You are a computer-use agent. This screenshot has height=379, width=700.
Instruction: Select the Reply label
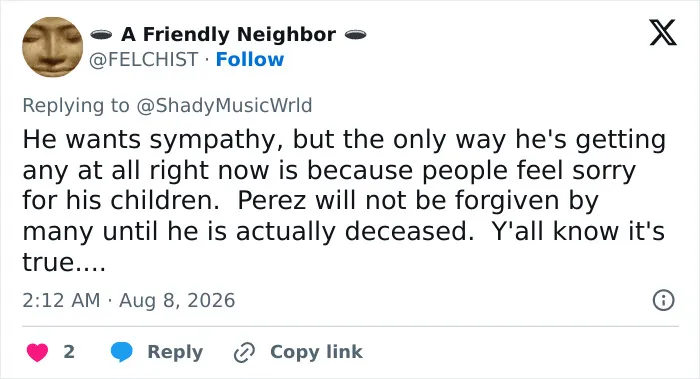coord(175,352)
